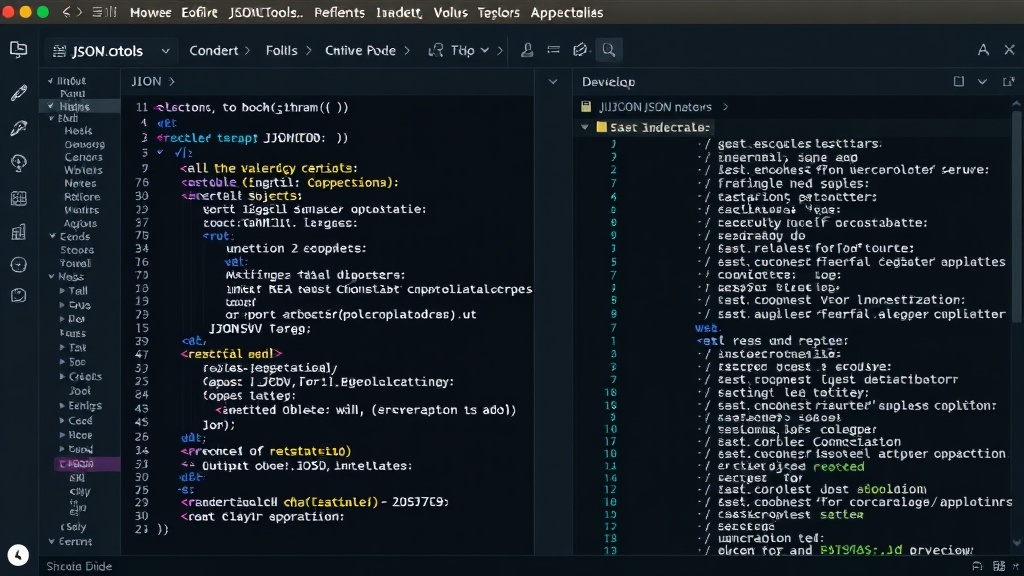Click the square icon in the Develop header

959,82
